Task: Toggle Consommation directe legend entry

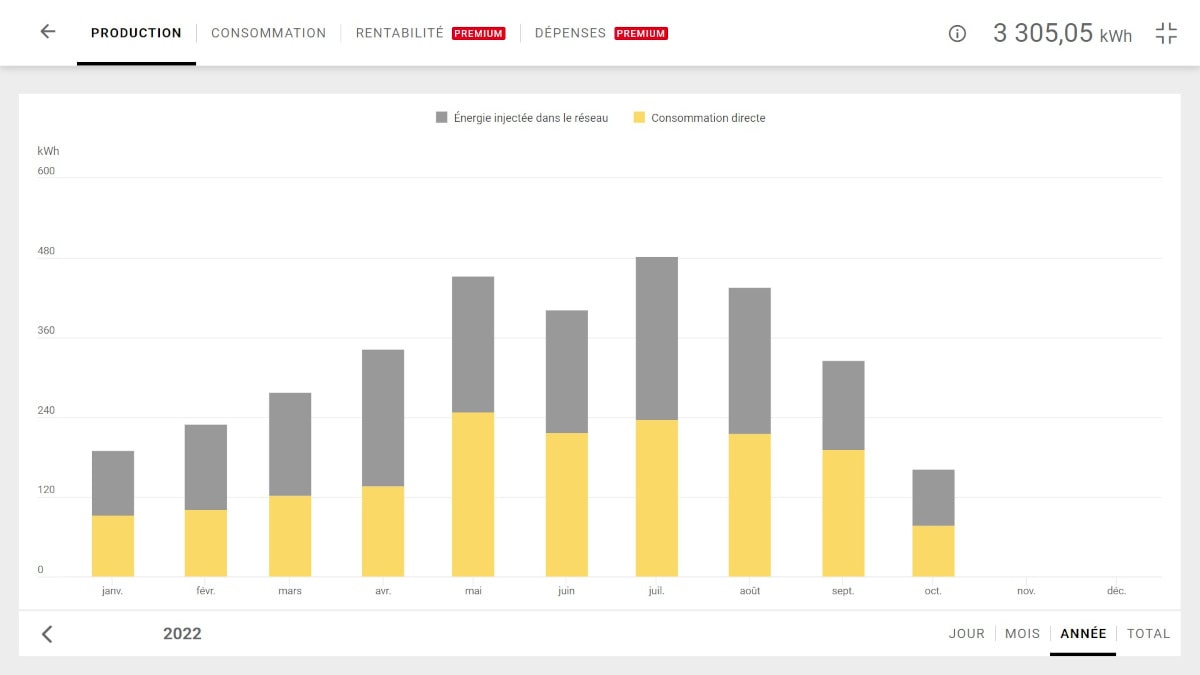Action: coord(707,118)
